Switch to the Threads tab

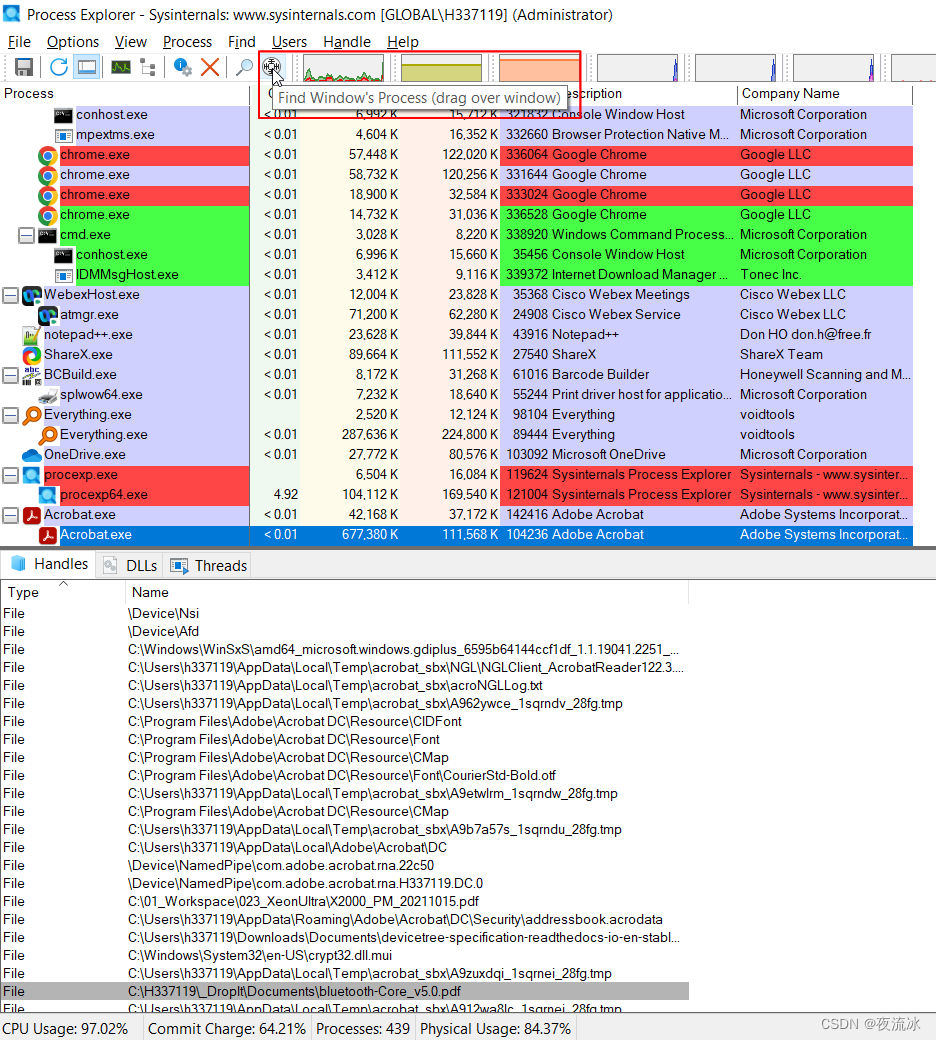208,566
